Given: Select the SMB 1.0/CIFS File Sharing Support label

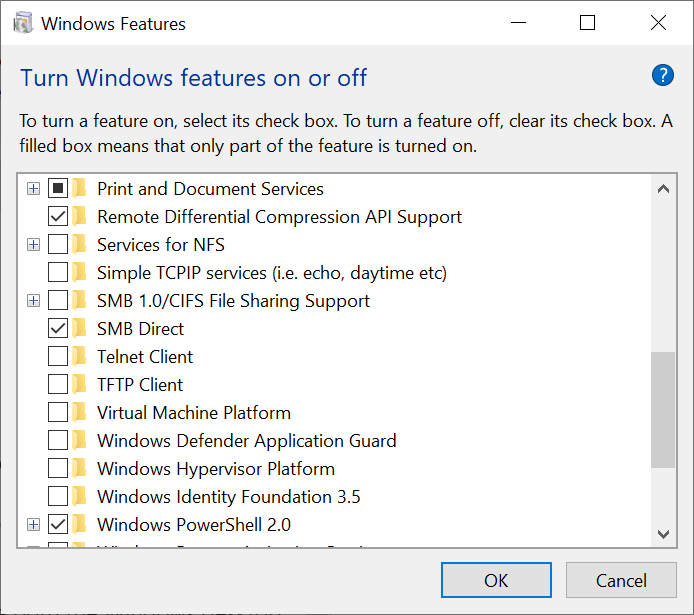Looking at the screenshot, I should coord(233,300).
